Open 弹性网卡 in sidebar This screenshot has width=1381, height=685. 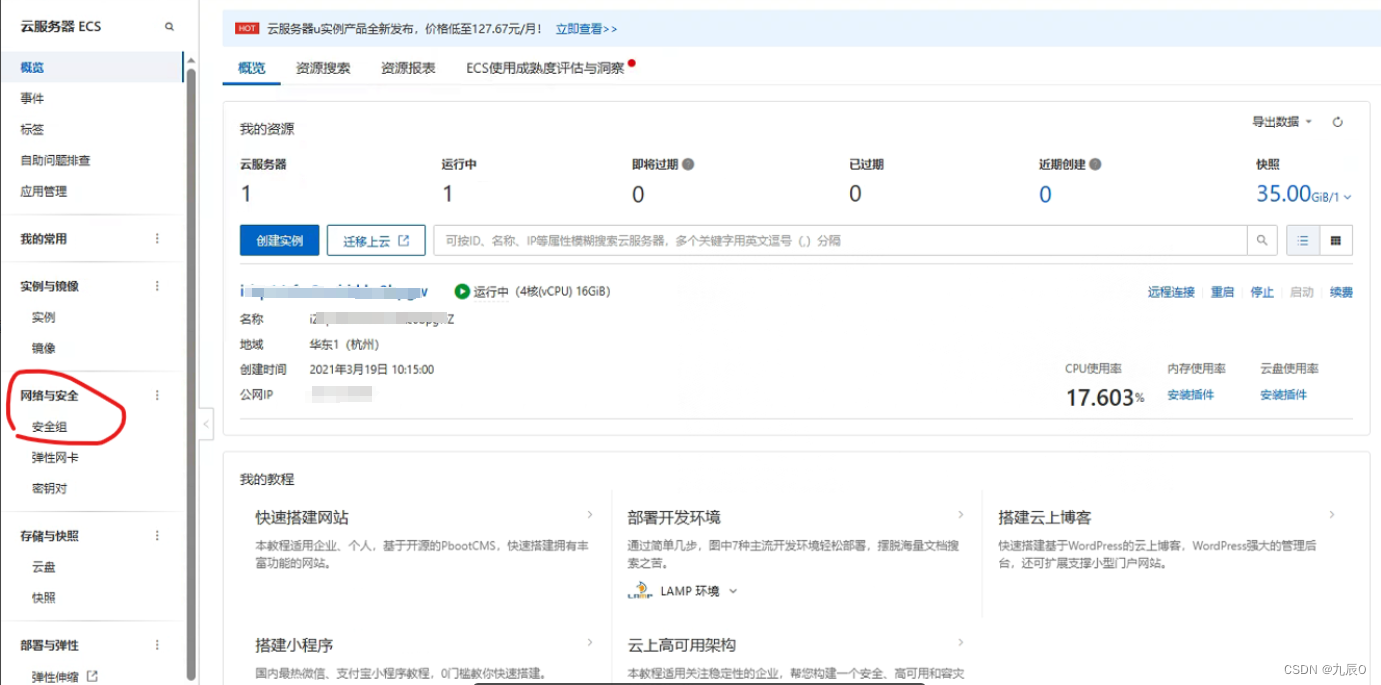tap(55, 458)
